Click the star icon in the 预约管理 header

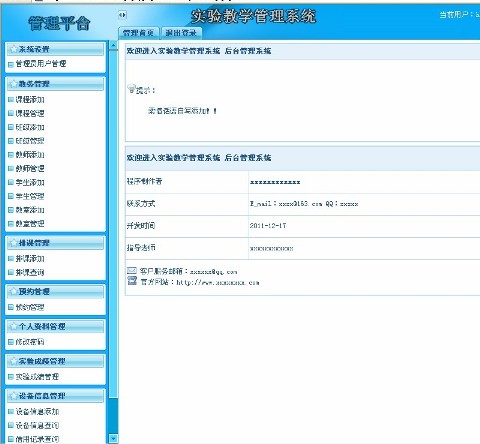tap(14, 291)
